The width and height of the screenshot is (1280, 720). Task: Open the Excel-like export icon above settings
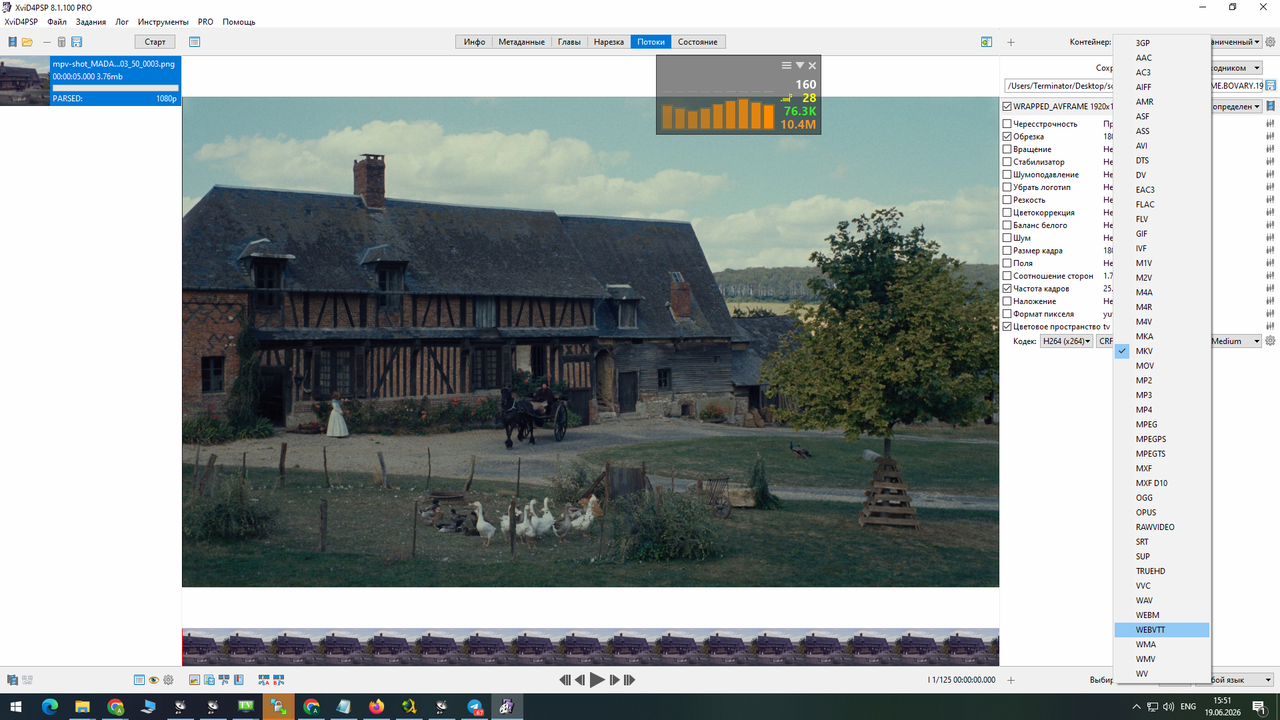pyautogui.click(x=987, y=42)
